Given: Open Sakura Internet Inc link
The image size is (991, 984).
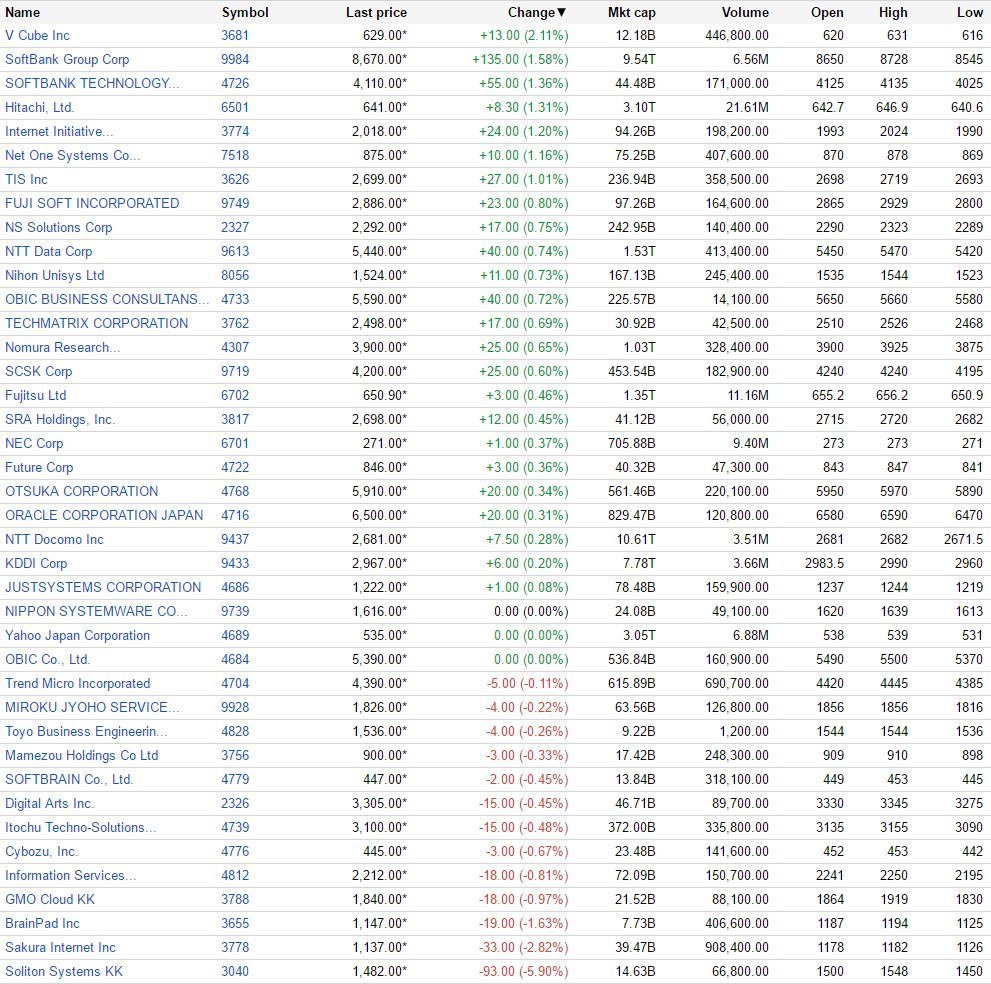Looking at the screenshot, I should click(61, 948).
